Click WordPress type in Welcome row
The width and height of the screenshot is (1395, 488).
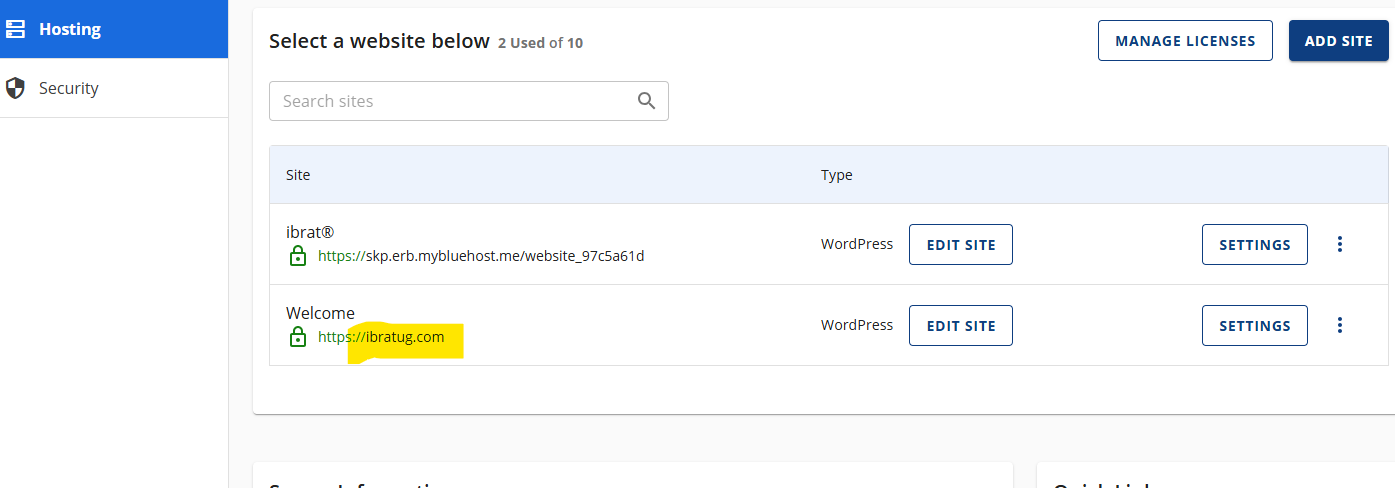click(857, 325)
